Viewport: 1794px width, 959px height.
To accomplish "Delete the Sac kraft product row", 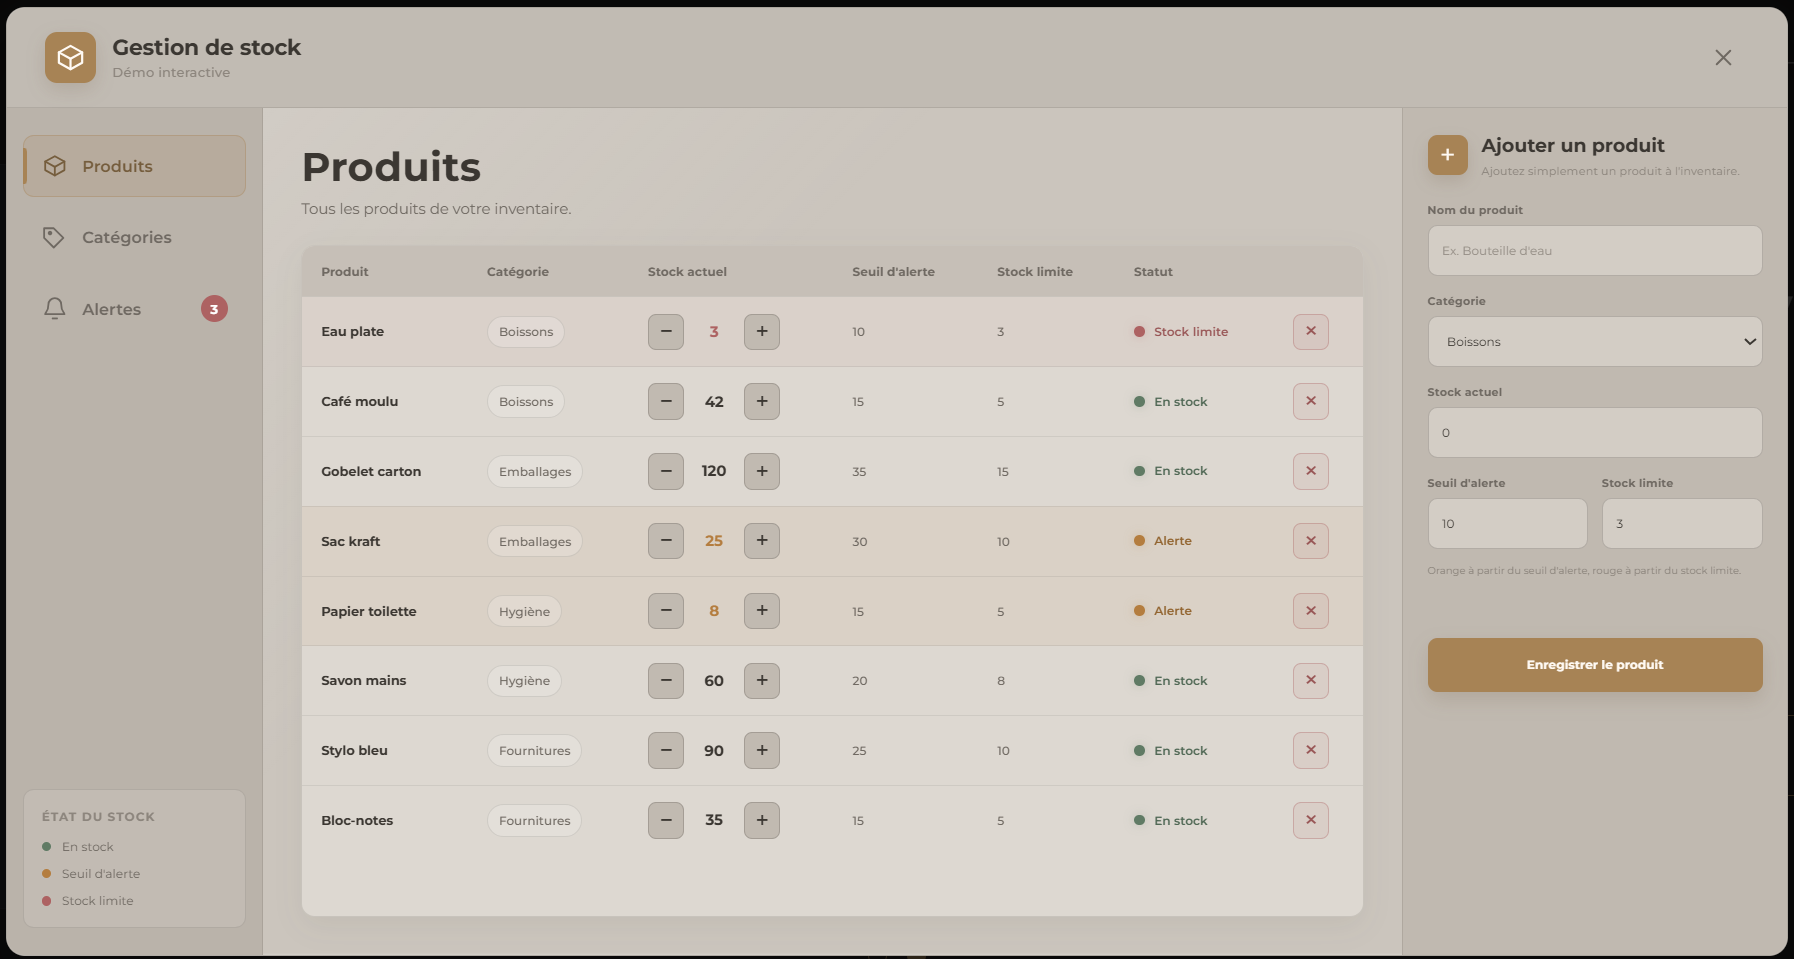I will point(1310,541).
